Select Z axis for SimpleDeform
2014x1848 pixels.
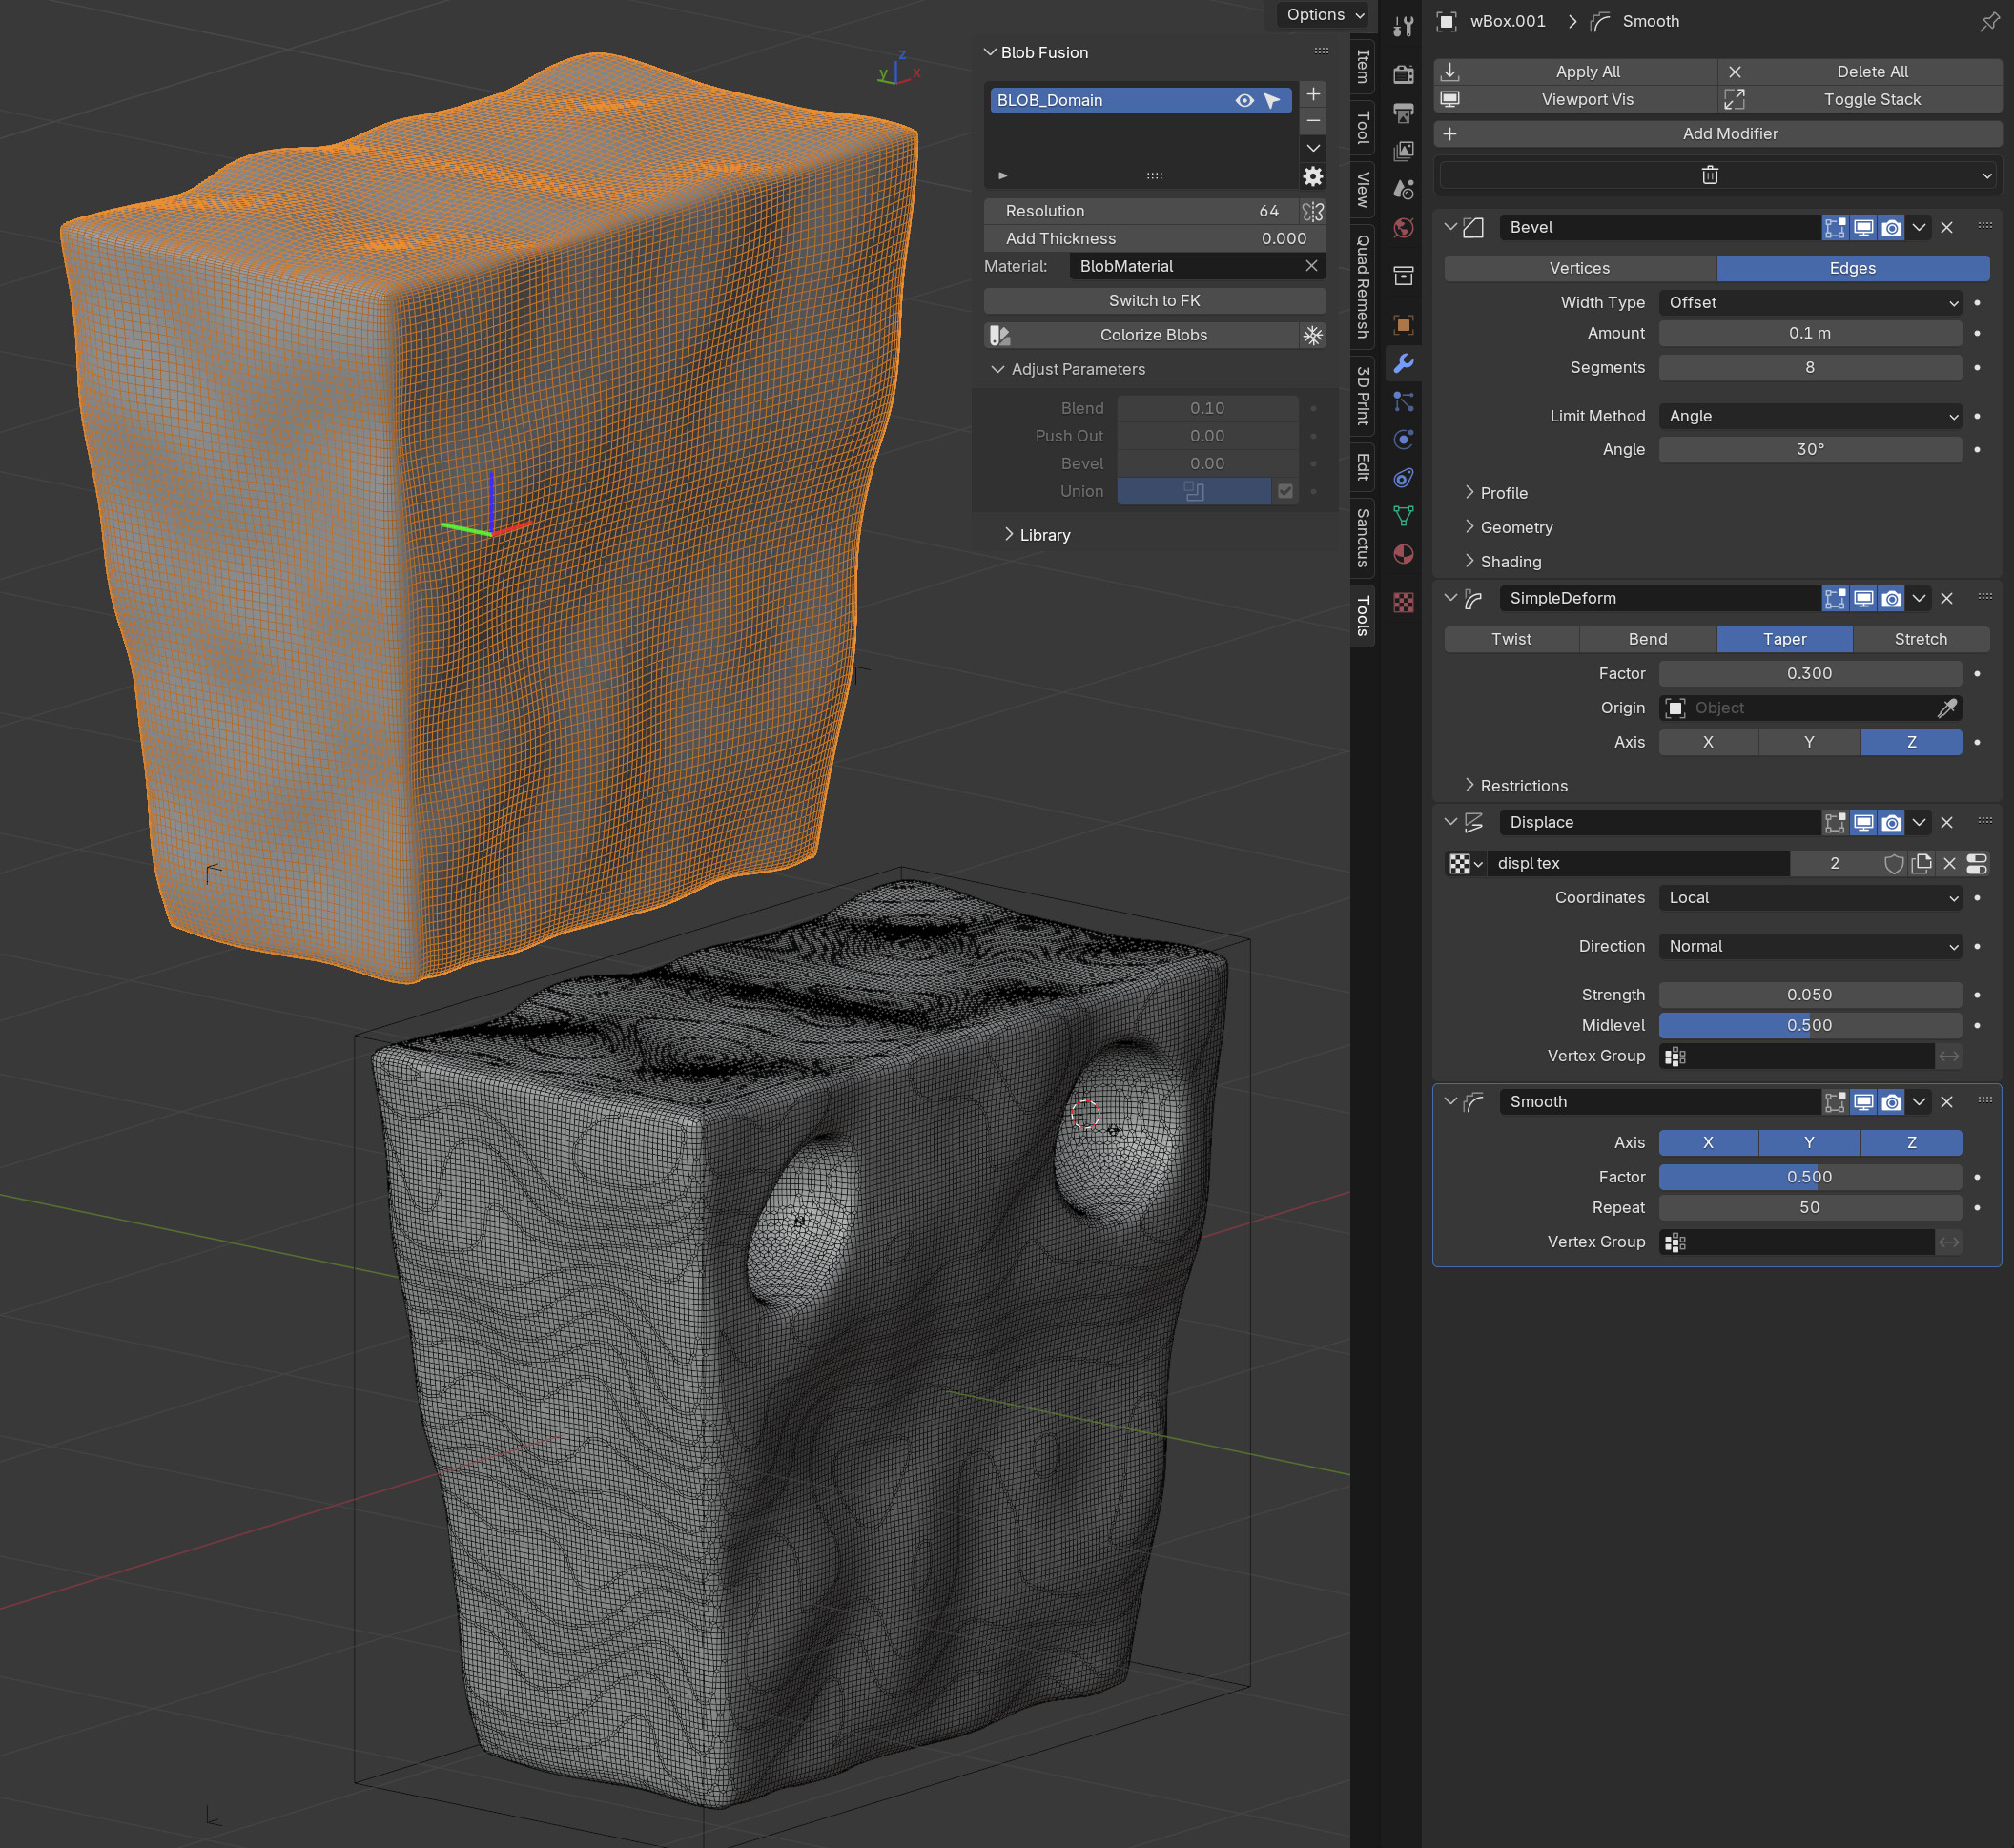pos(1911,742)
